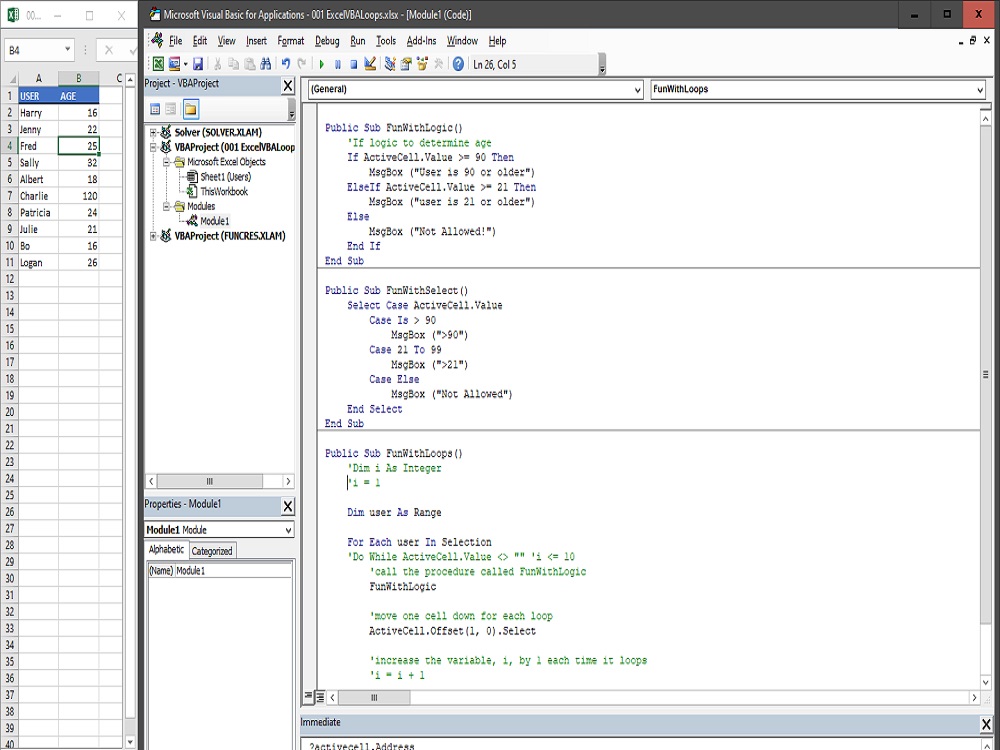Reset the macro with the Reset icon
The image size is (1000, 750).
tap(353, 63)
